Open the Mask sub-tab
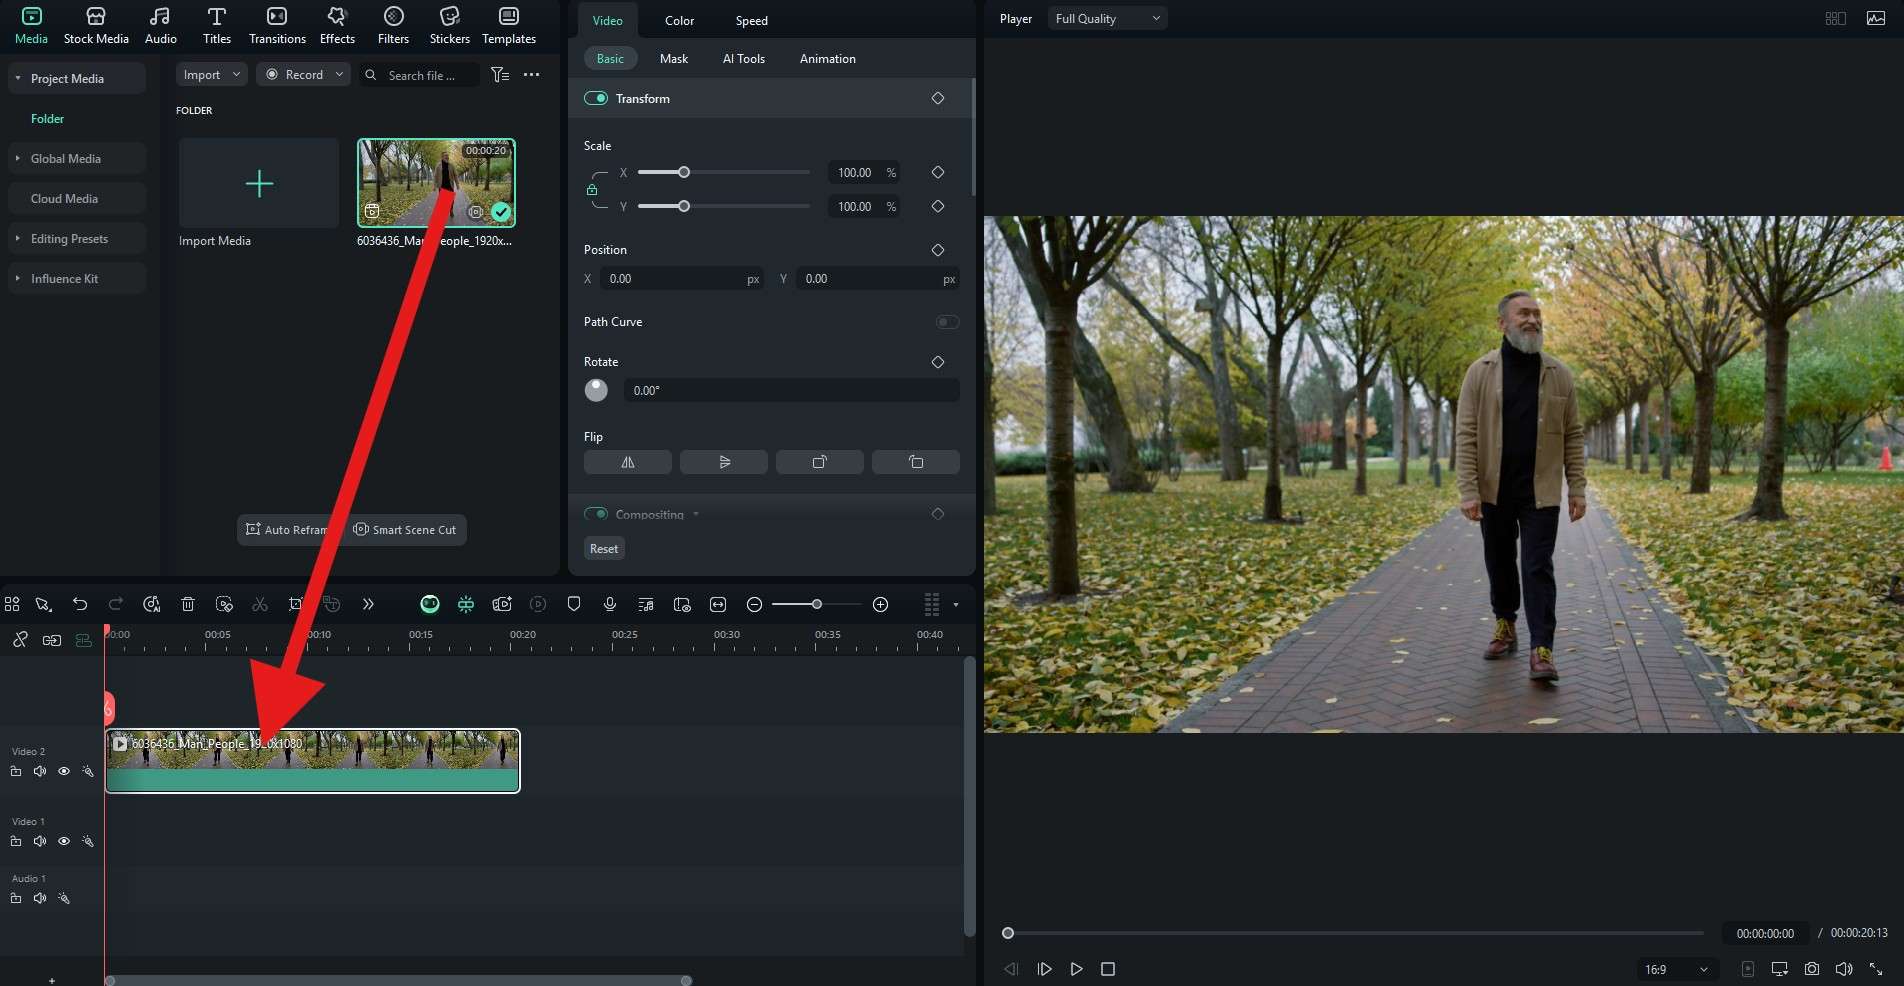This screenshot has height=986, width=1904. (x=674, y=59)
